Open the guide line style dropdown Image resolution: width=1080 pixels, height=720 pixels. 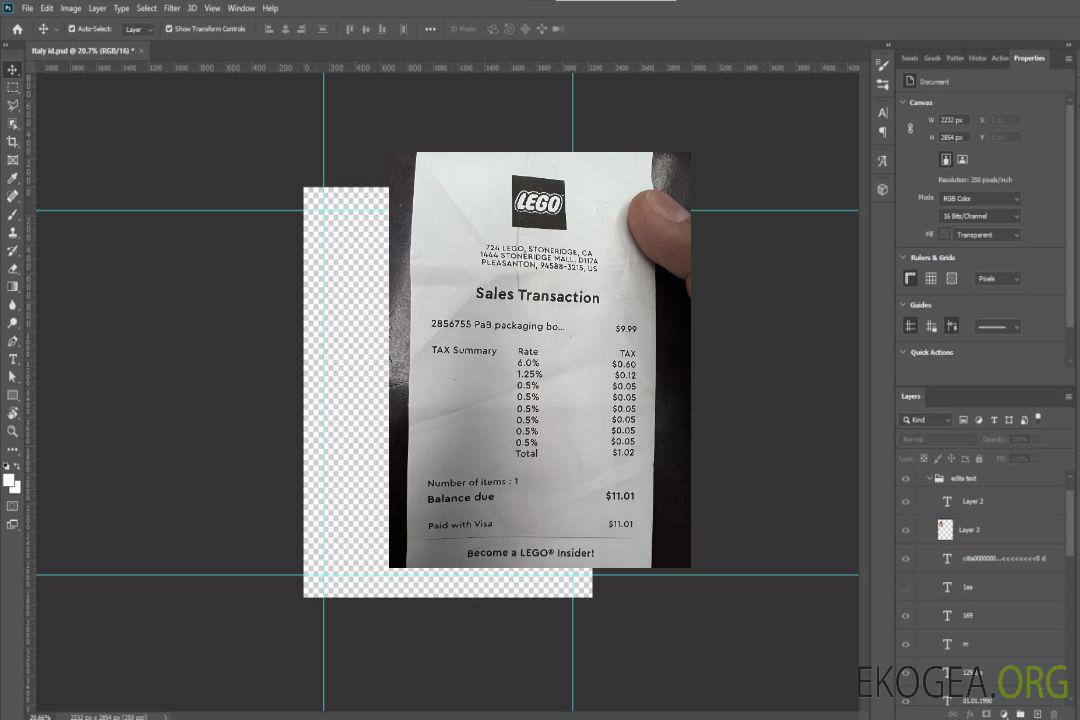[997, 327]
